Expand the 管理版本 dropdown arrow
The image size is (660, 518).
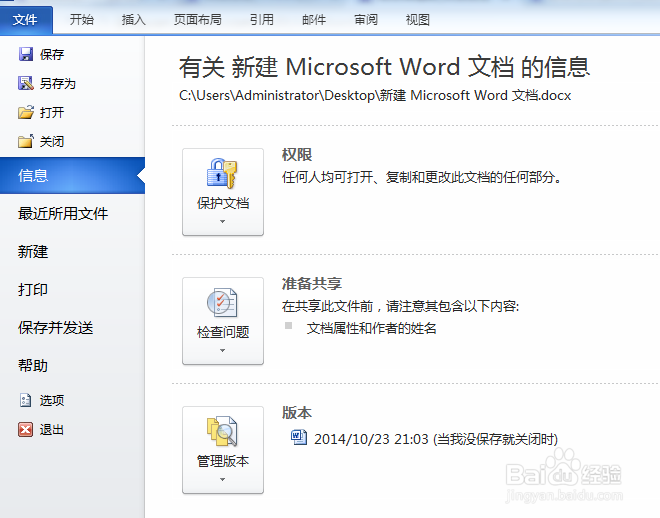pos(223,479)
